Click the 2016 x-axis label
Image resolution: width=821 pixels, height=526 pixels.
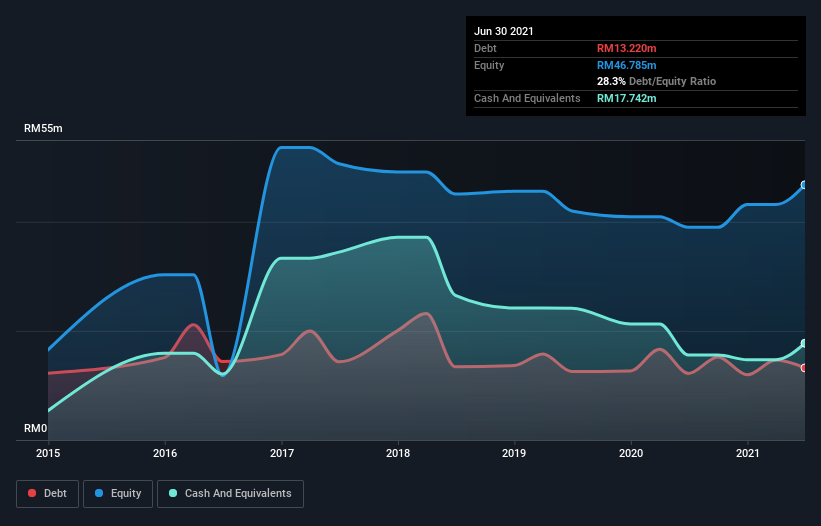click(165, 453)
